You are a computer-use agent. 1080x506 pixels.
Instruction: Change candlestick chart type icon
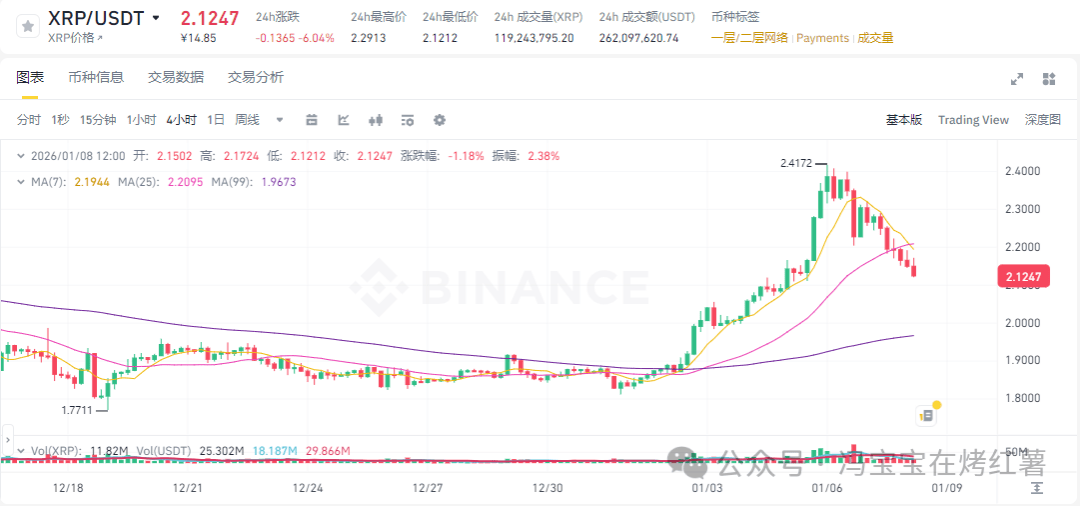pos(376,120)
